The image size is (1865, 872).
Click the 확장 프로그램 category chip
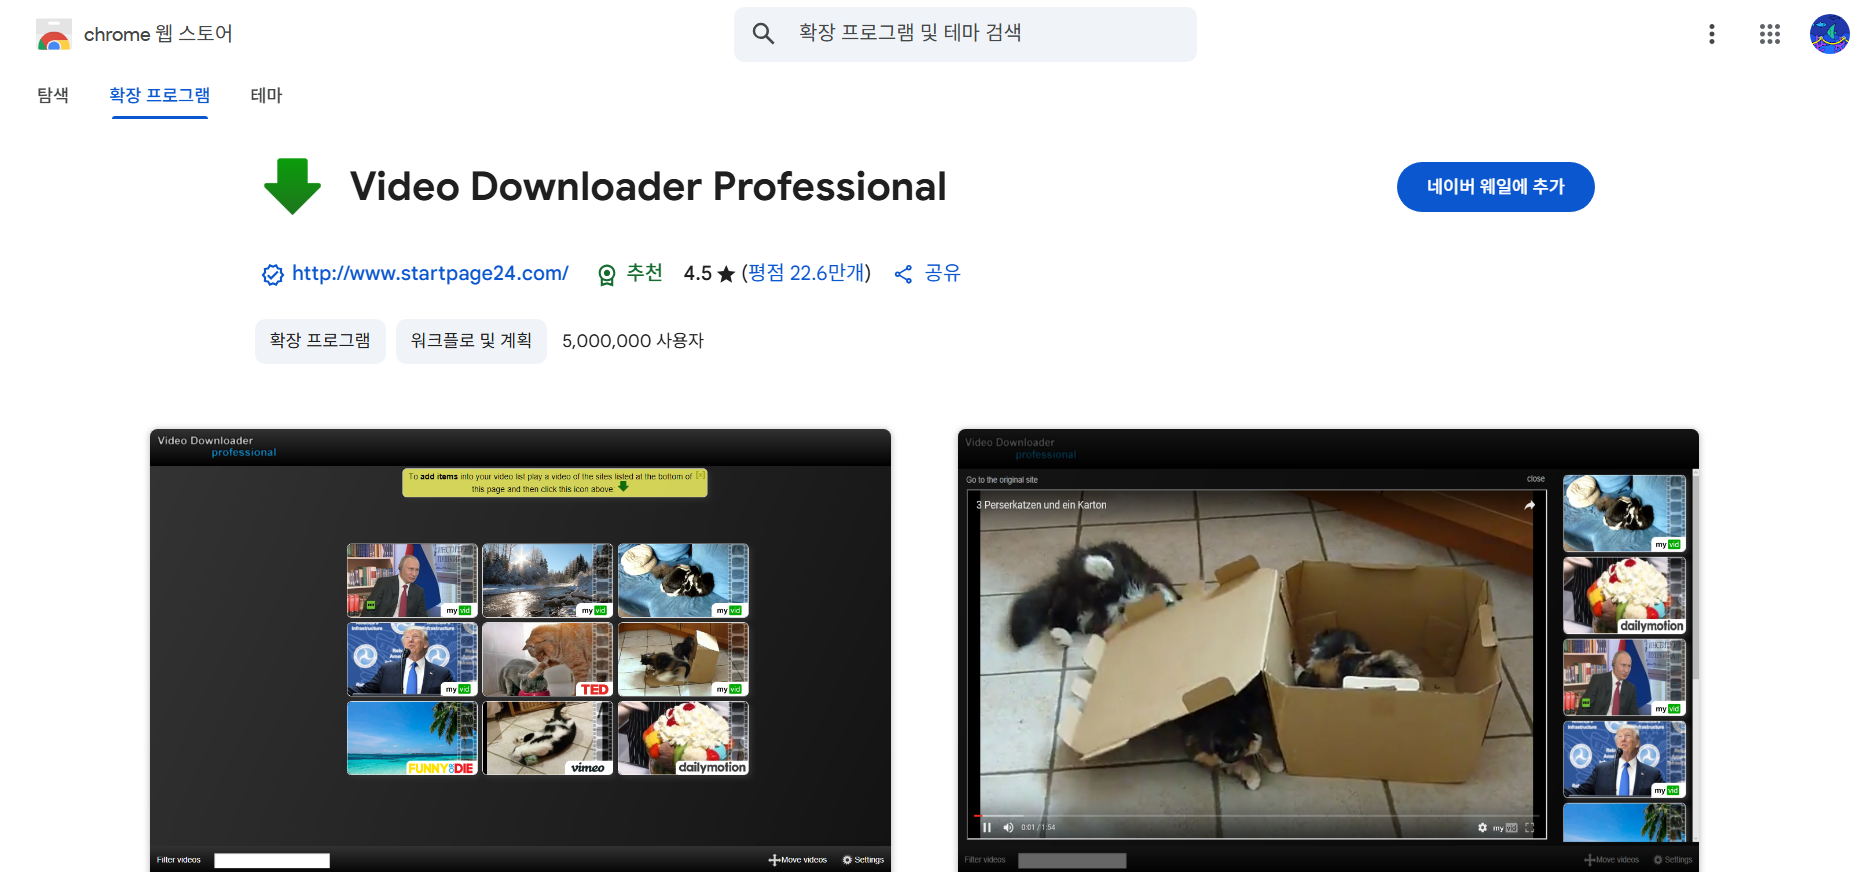click(320, 341)
